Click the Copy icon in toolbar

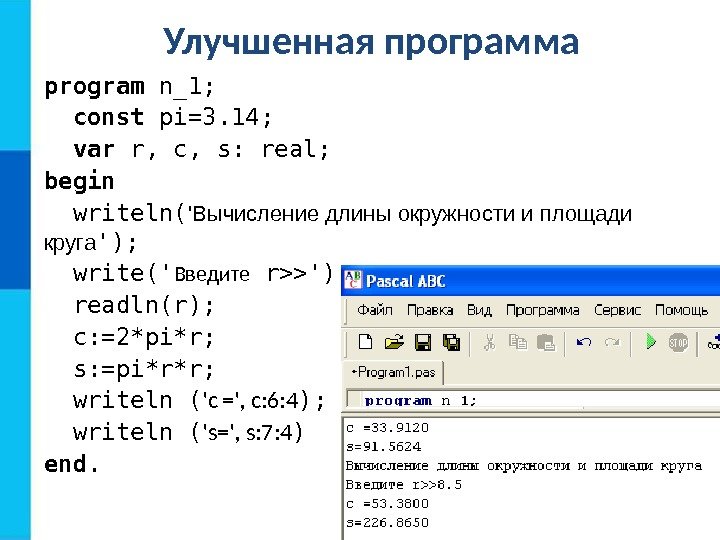coord(518,343)
